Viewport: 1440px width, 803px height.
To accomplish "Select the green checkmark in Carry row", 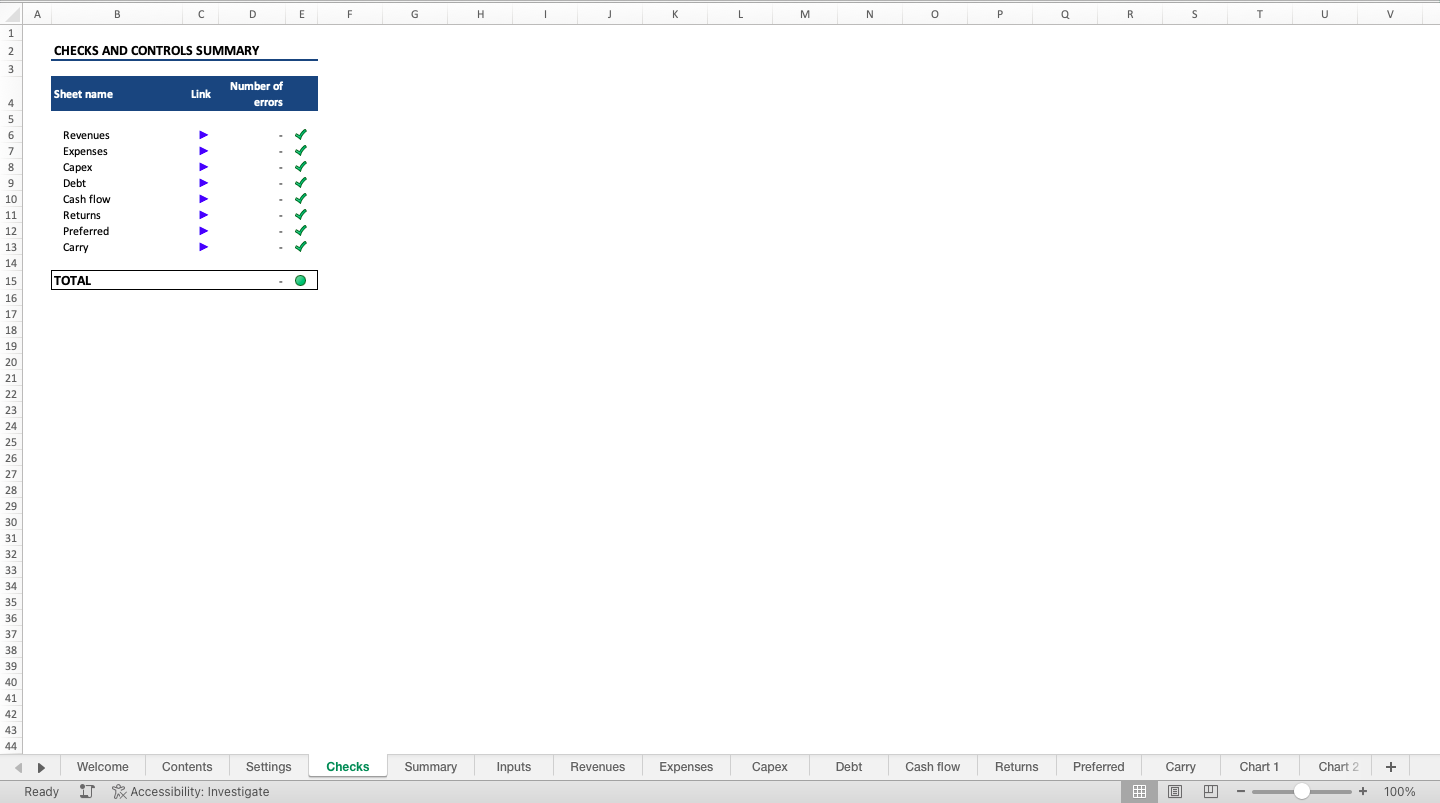I will 301,246.
